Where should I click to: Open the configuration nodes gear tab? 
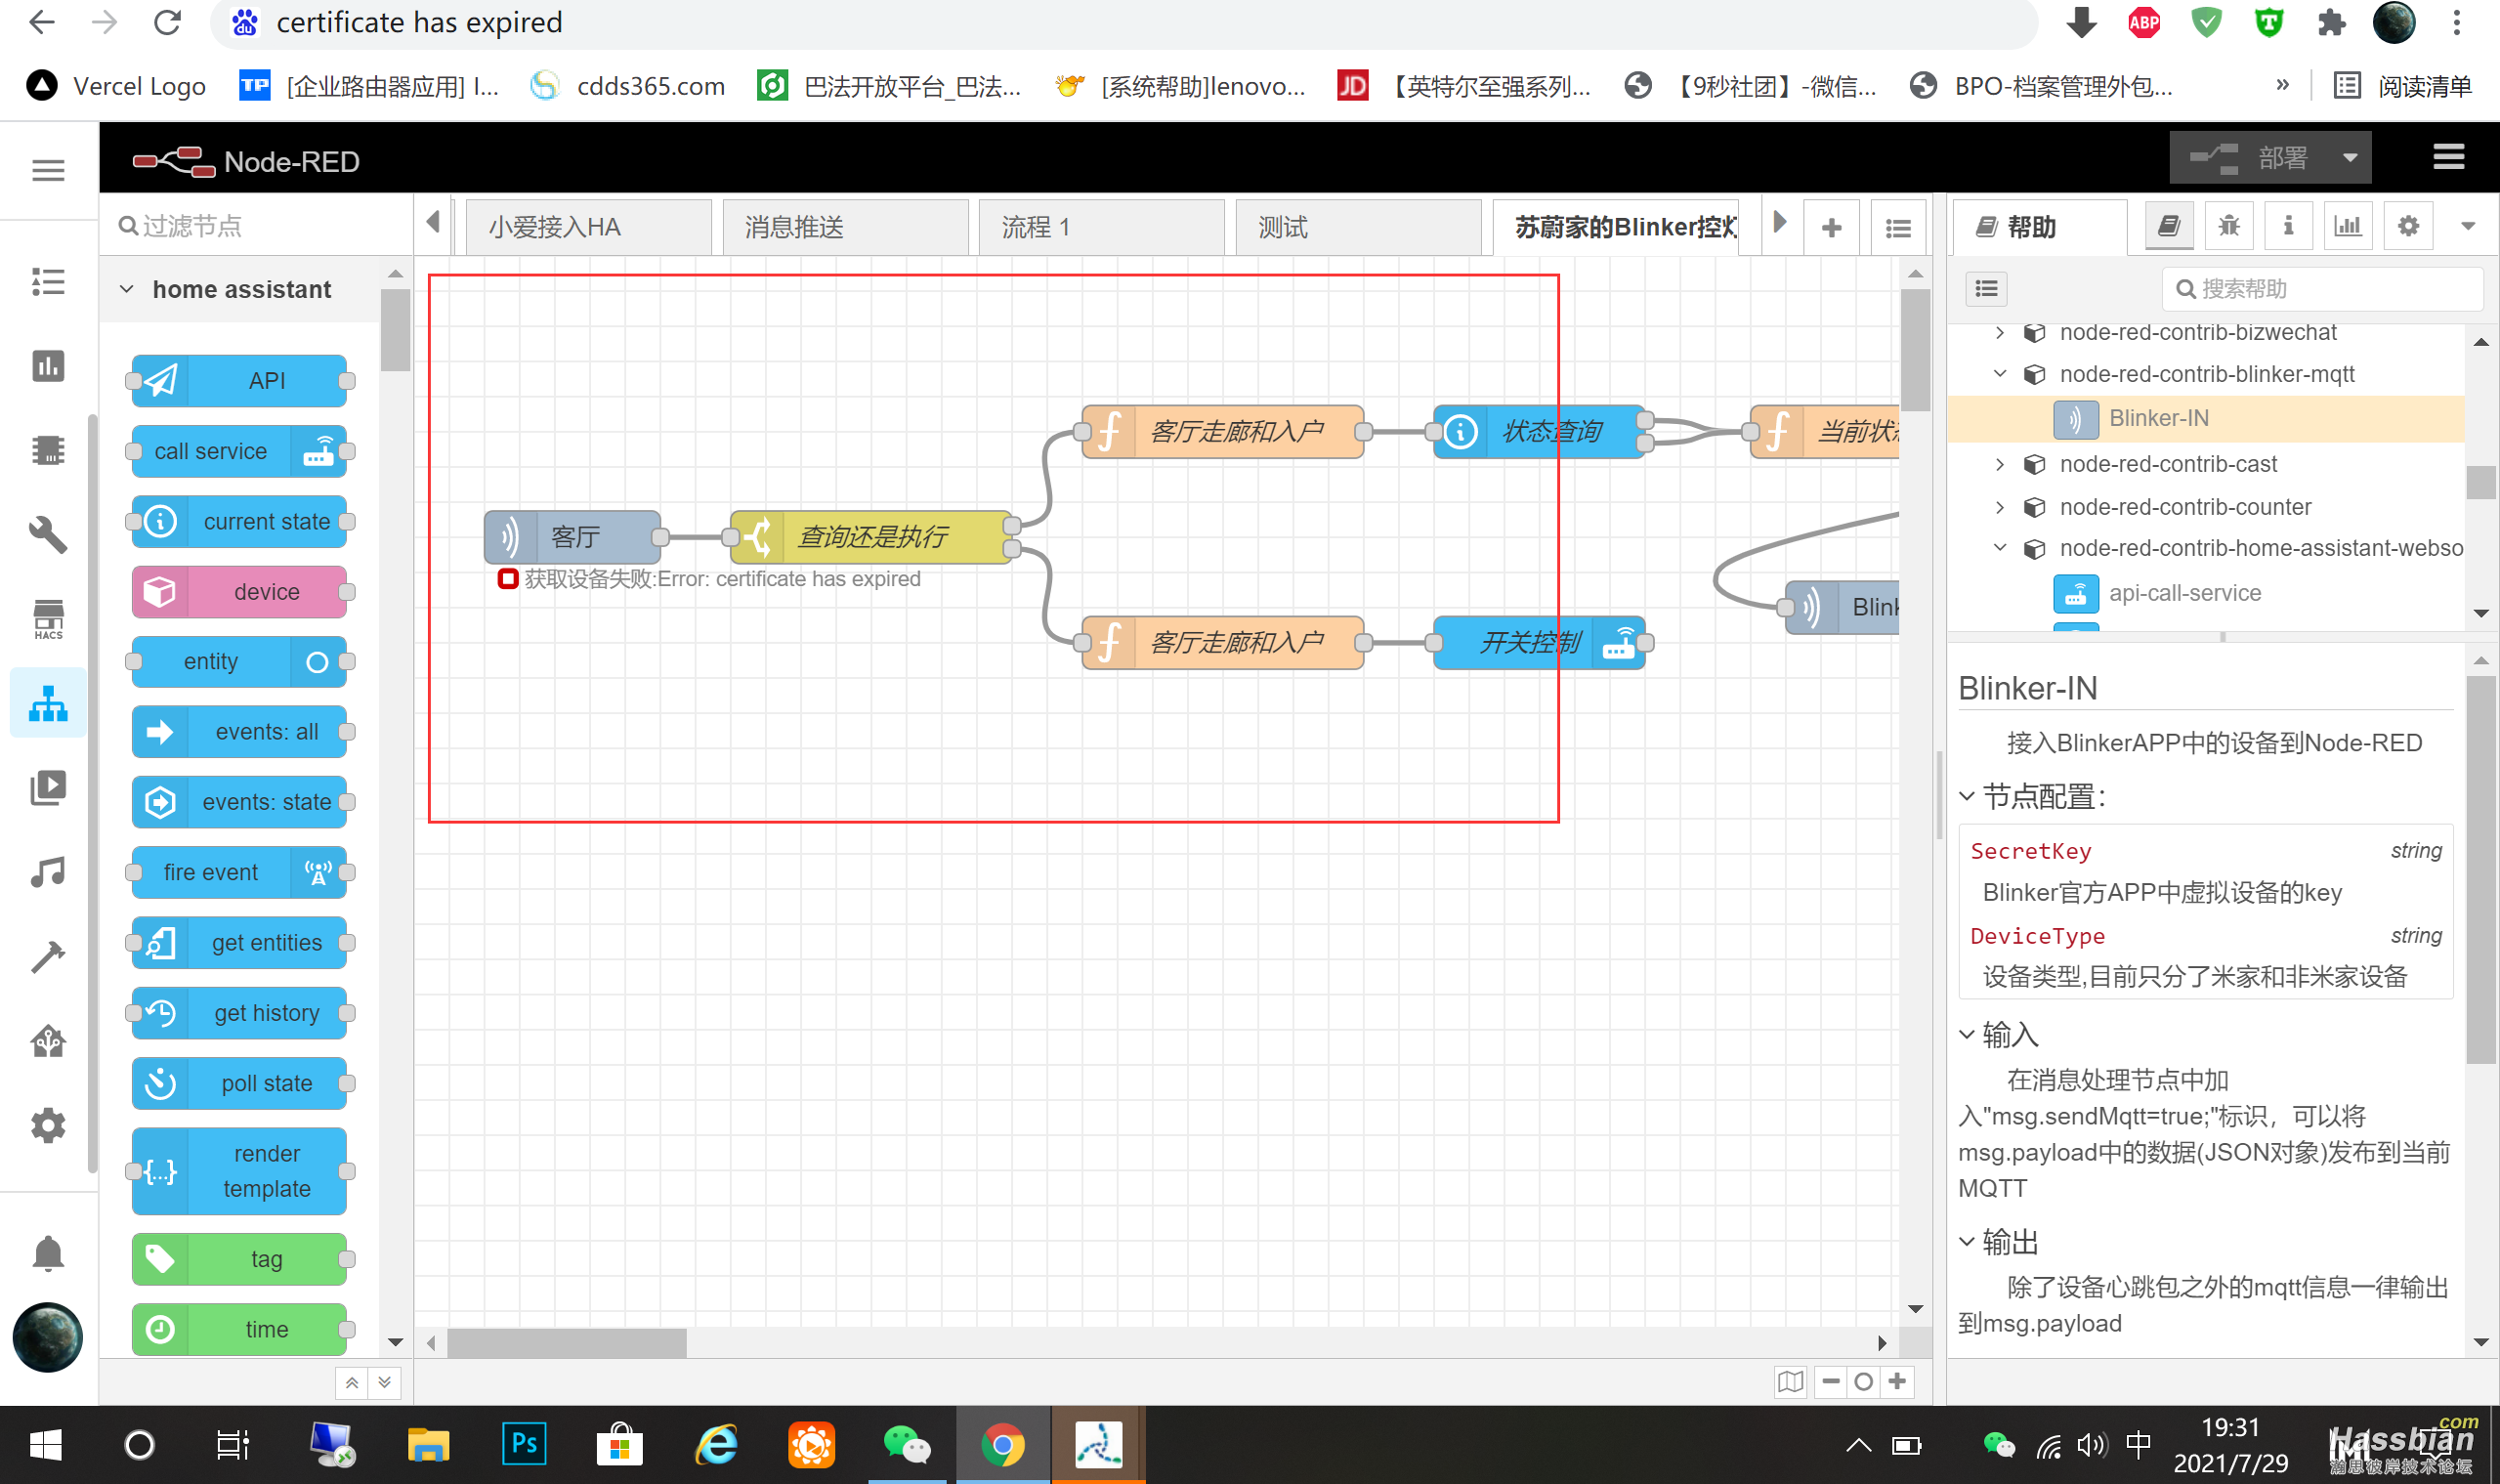click(2408, 226)
